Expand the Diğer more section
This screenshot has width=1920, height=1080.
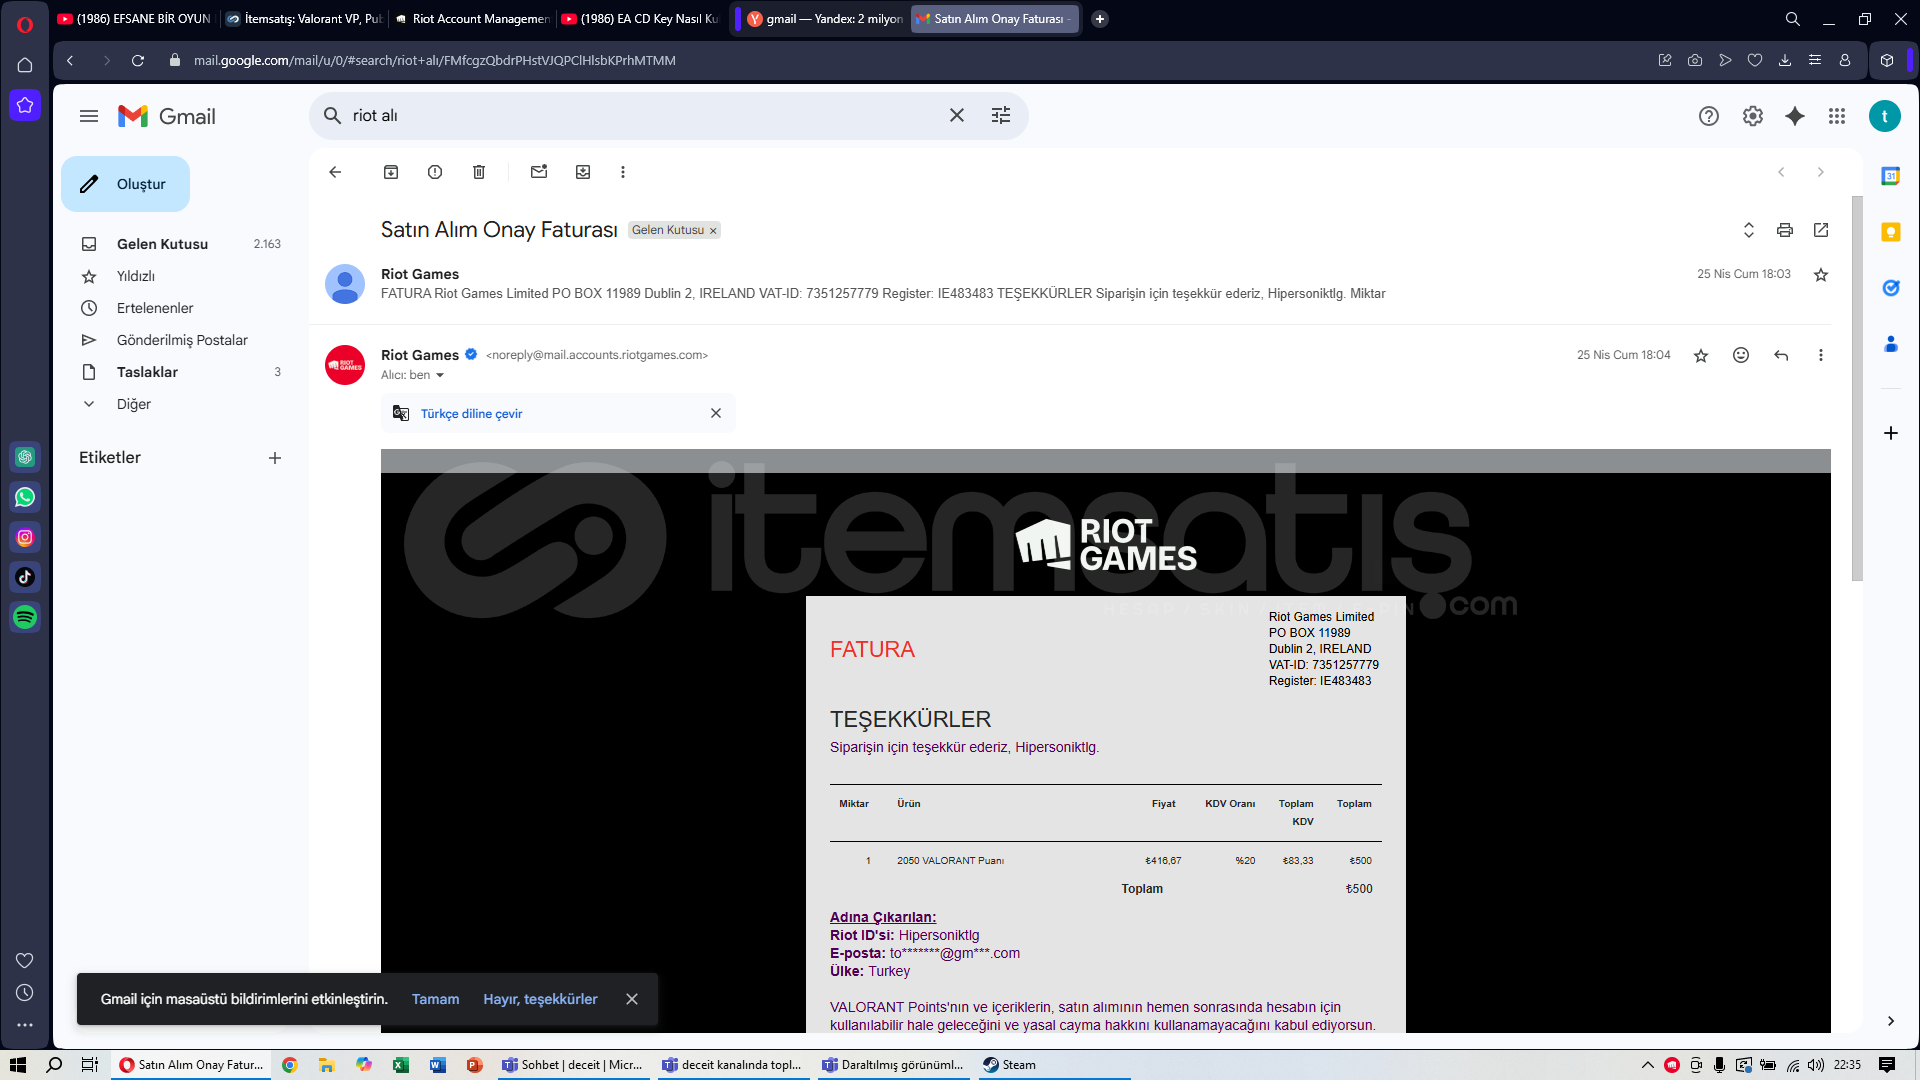pyautogui.click(x=134, y=404)
